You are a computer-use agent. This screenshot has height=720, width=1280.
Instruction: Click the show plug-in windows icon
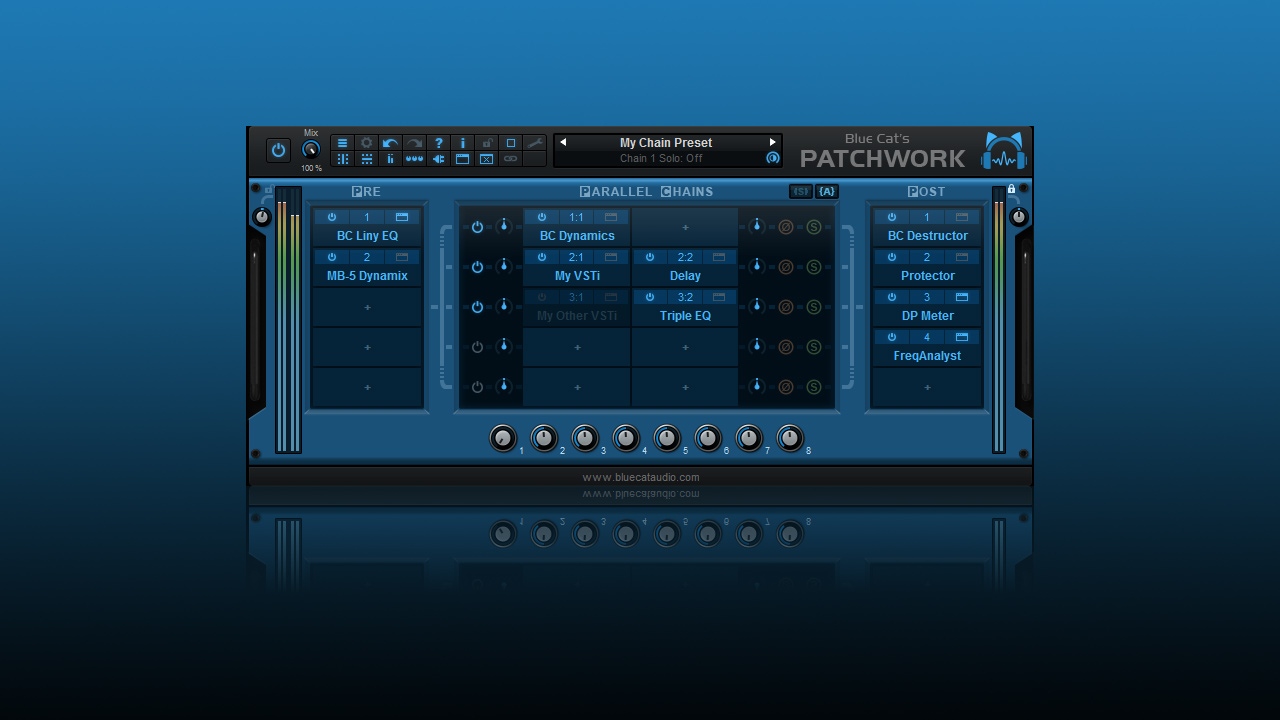tap(463, 159)
